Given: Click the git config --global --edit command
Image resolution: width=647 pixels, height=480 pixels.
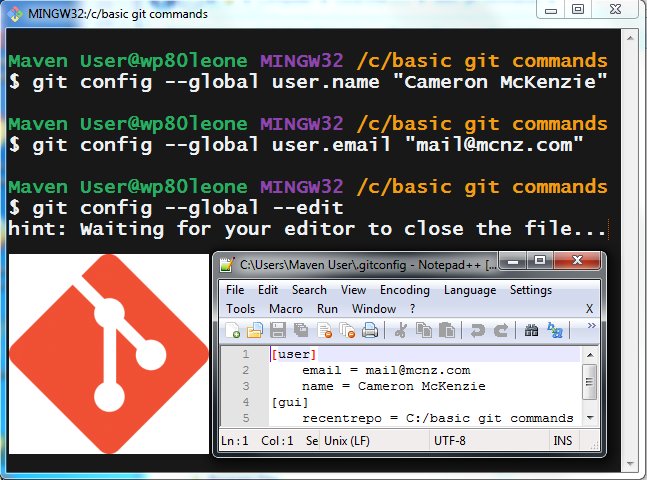Looking at the screenshot, I should [176, 208].
